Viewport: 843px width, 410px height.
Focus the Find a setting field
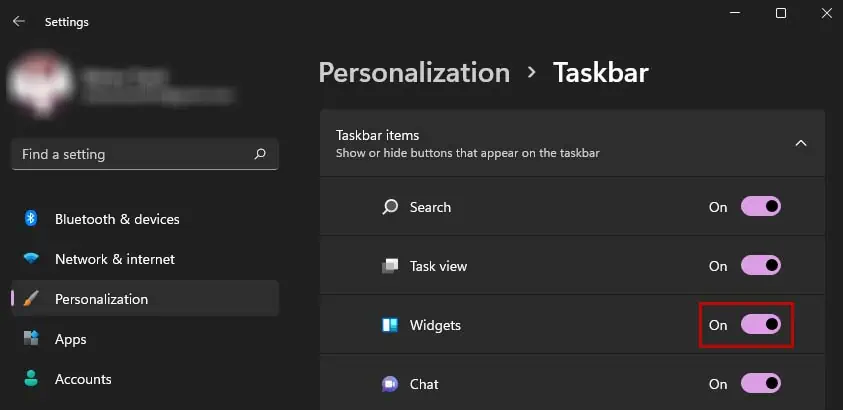point(145,154)
